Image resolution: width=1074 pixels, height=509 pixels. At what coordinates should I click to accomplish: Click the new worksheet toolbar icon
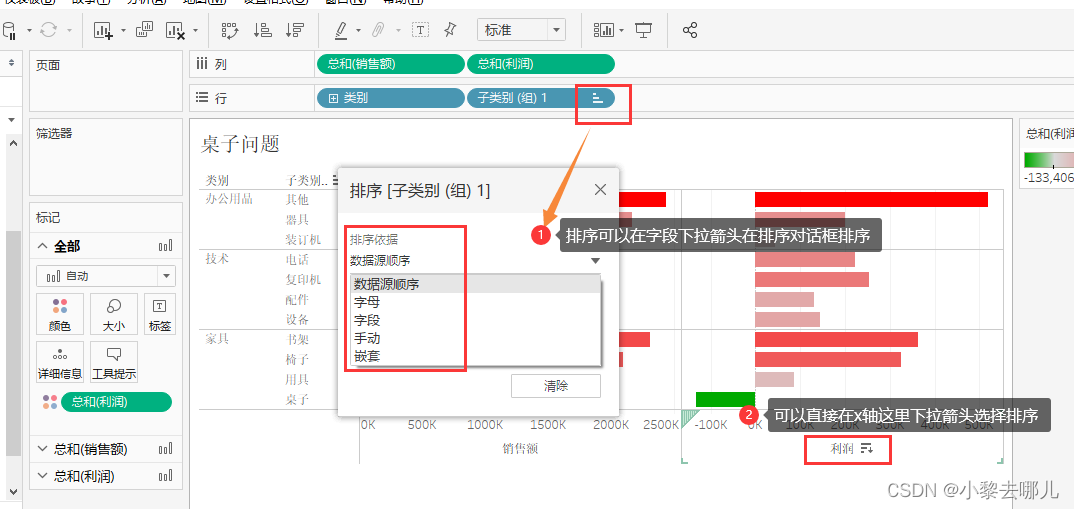pos(103,30)
